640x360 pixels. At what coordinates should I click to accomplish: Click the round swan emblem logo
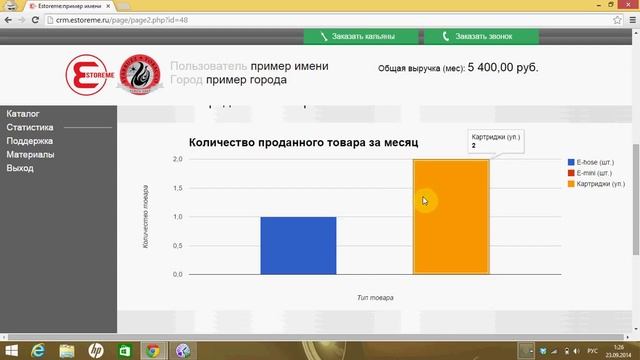(140, 75)
